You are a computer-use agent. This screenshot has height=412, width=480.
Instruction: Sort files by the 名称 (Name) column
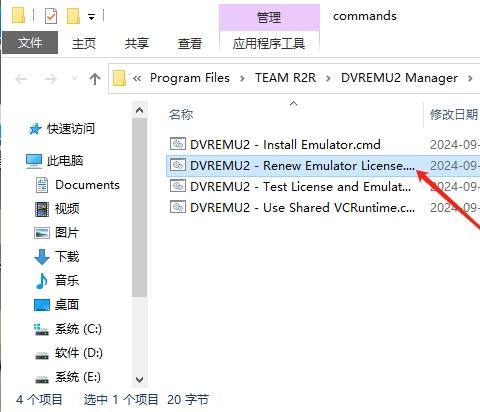click(181, 115)
